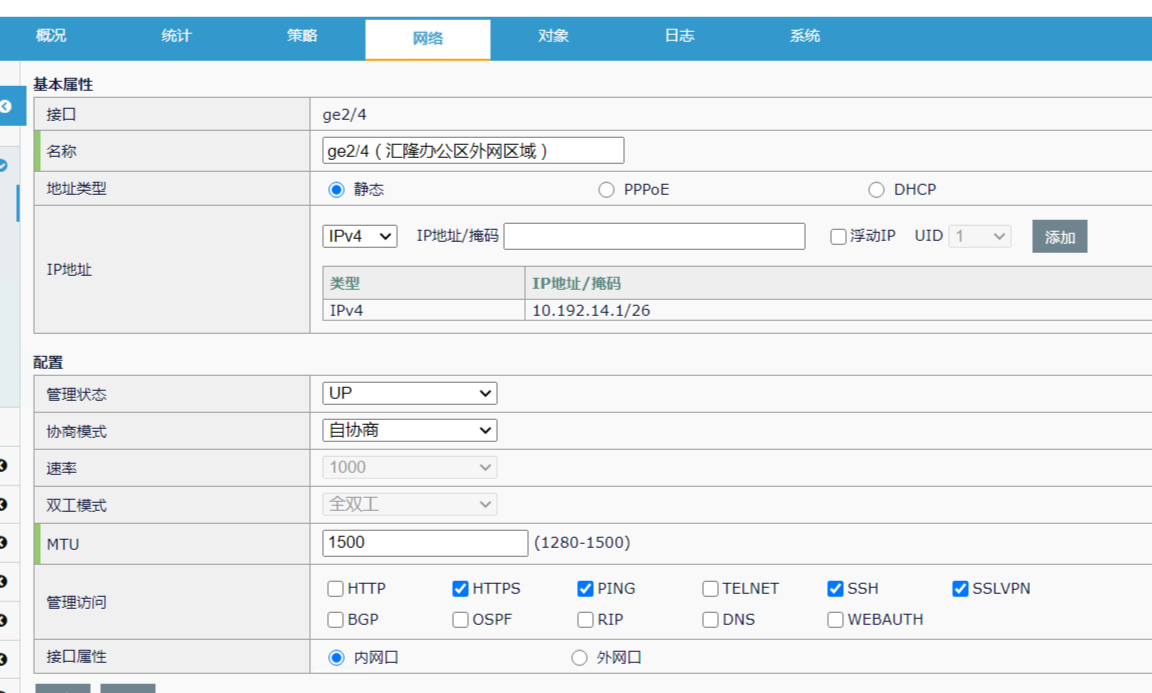Toggle the WEBAUTH checkbox
The height and width of the screenshot is (693, 1152).
pyautogui.click(x=835, y=620)
